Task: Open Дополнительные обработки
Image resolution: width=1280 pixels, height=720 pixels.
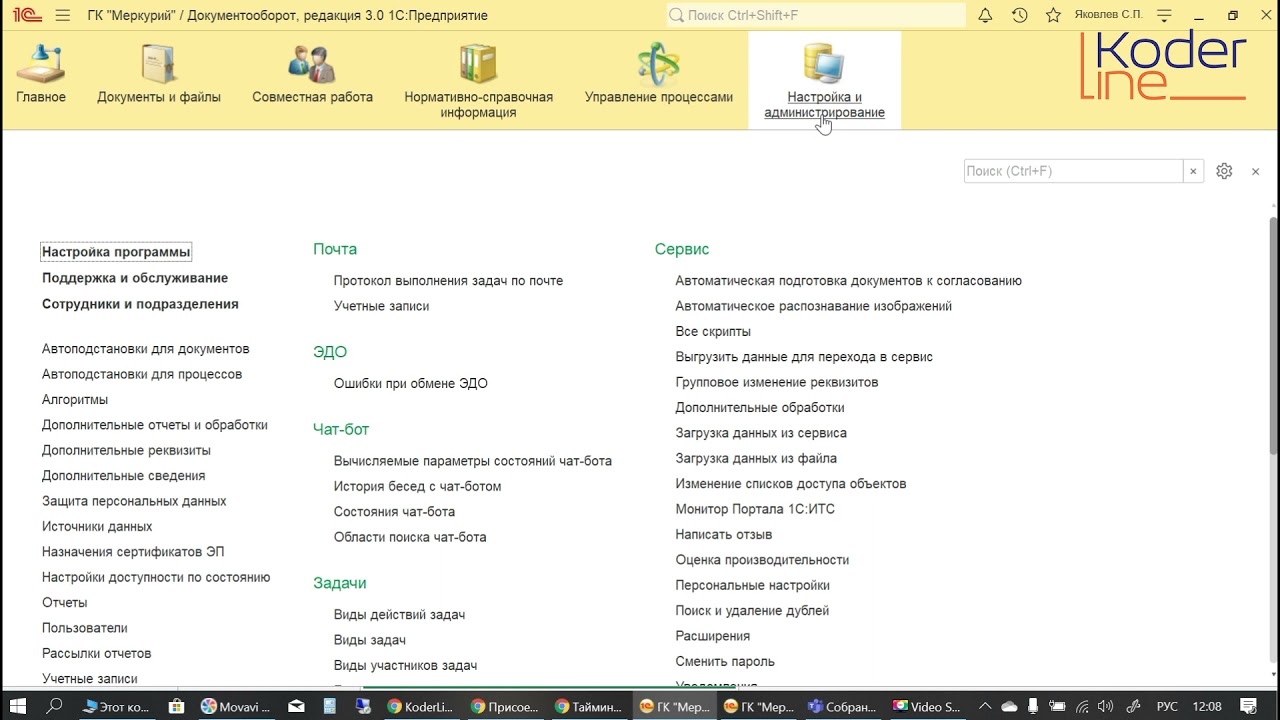Action: click(760, 408)
